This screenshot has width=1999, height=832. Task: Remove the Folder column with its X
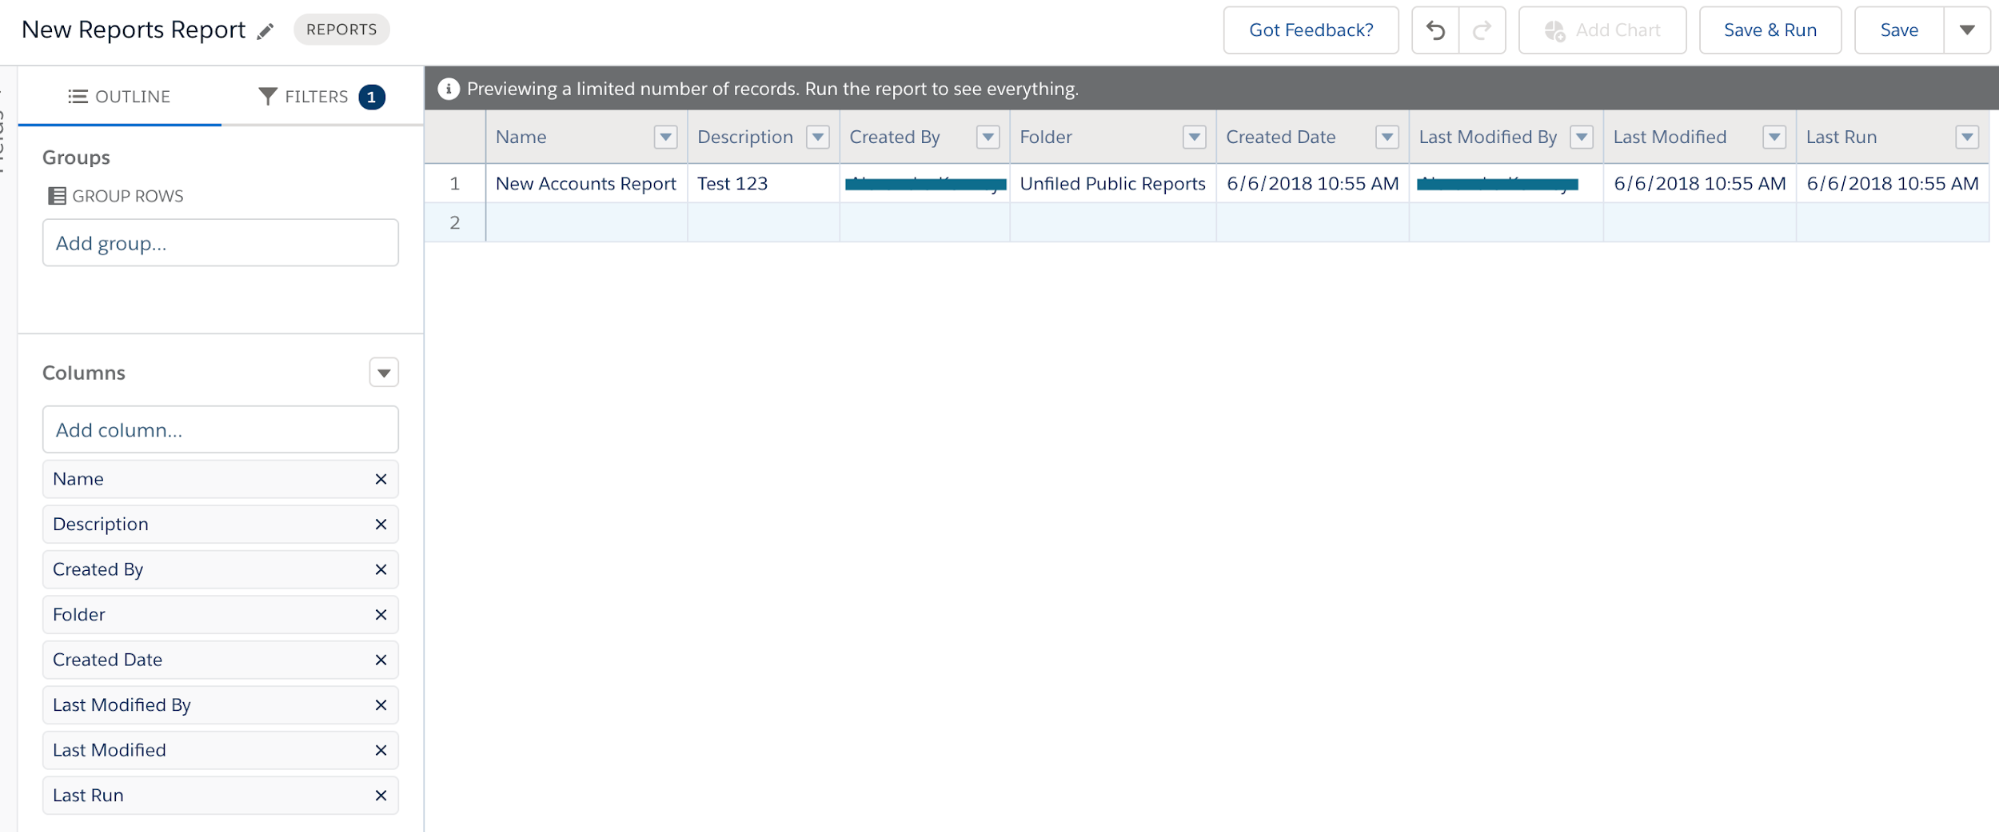[381, 615]
